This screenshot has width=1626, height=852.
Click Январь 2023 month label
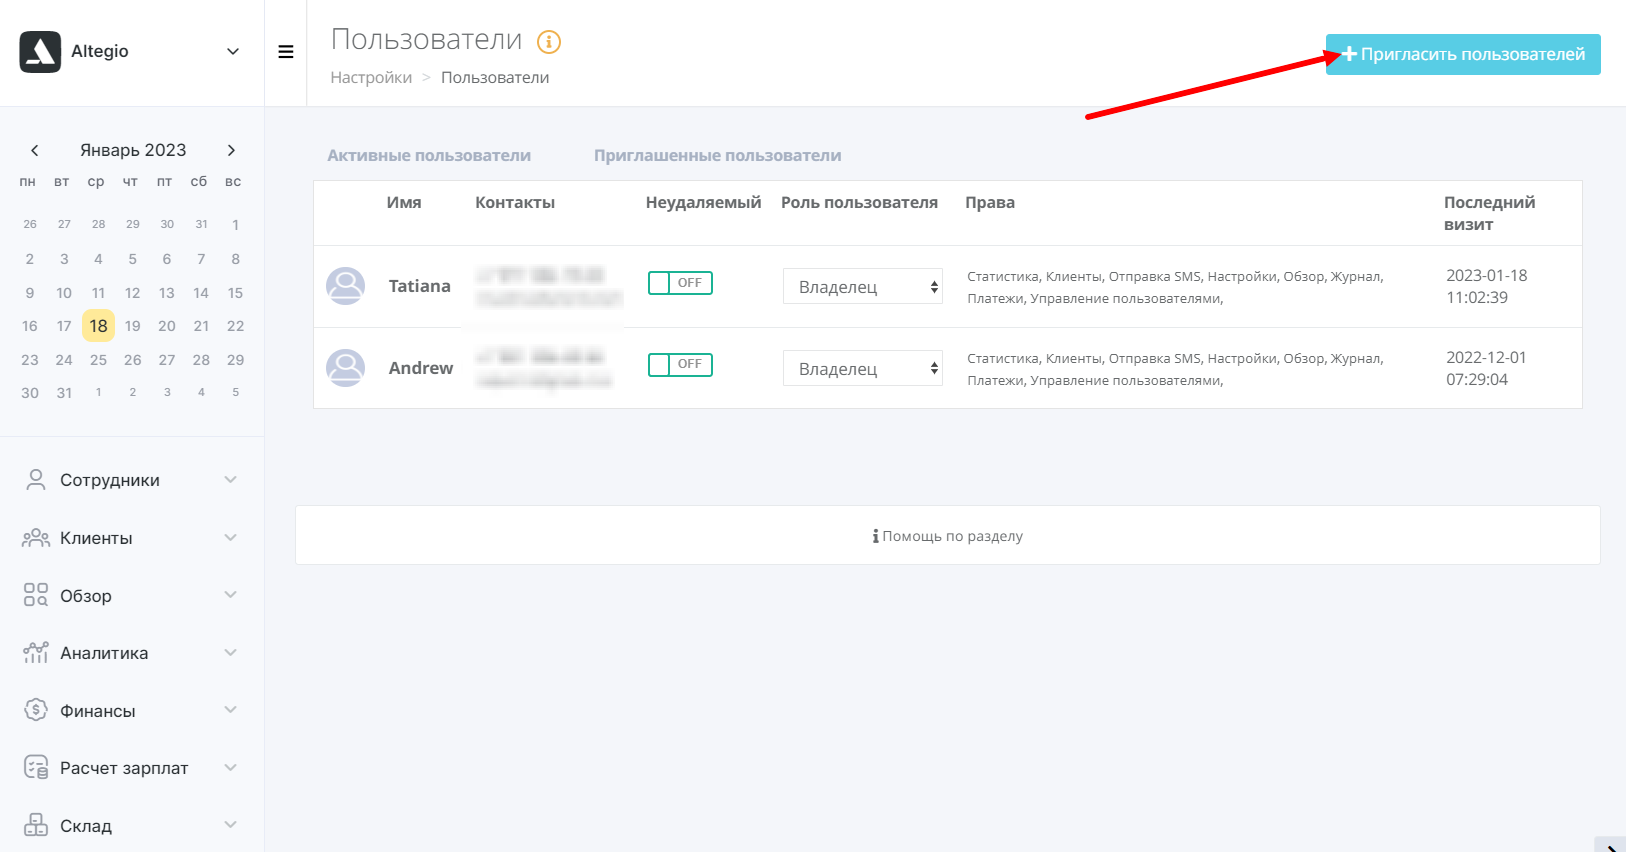click(x=133, y=150)
